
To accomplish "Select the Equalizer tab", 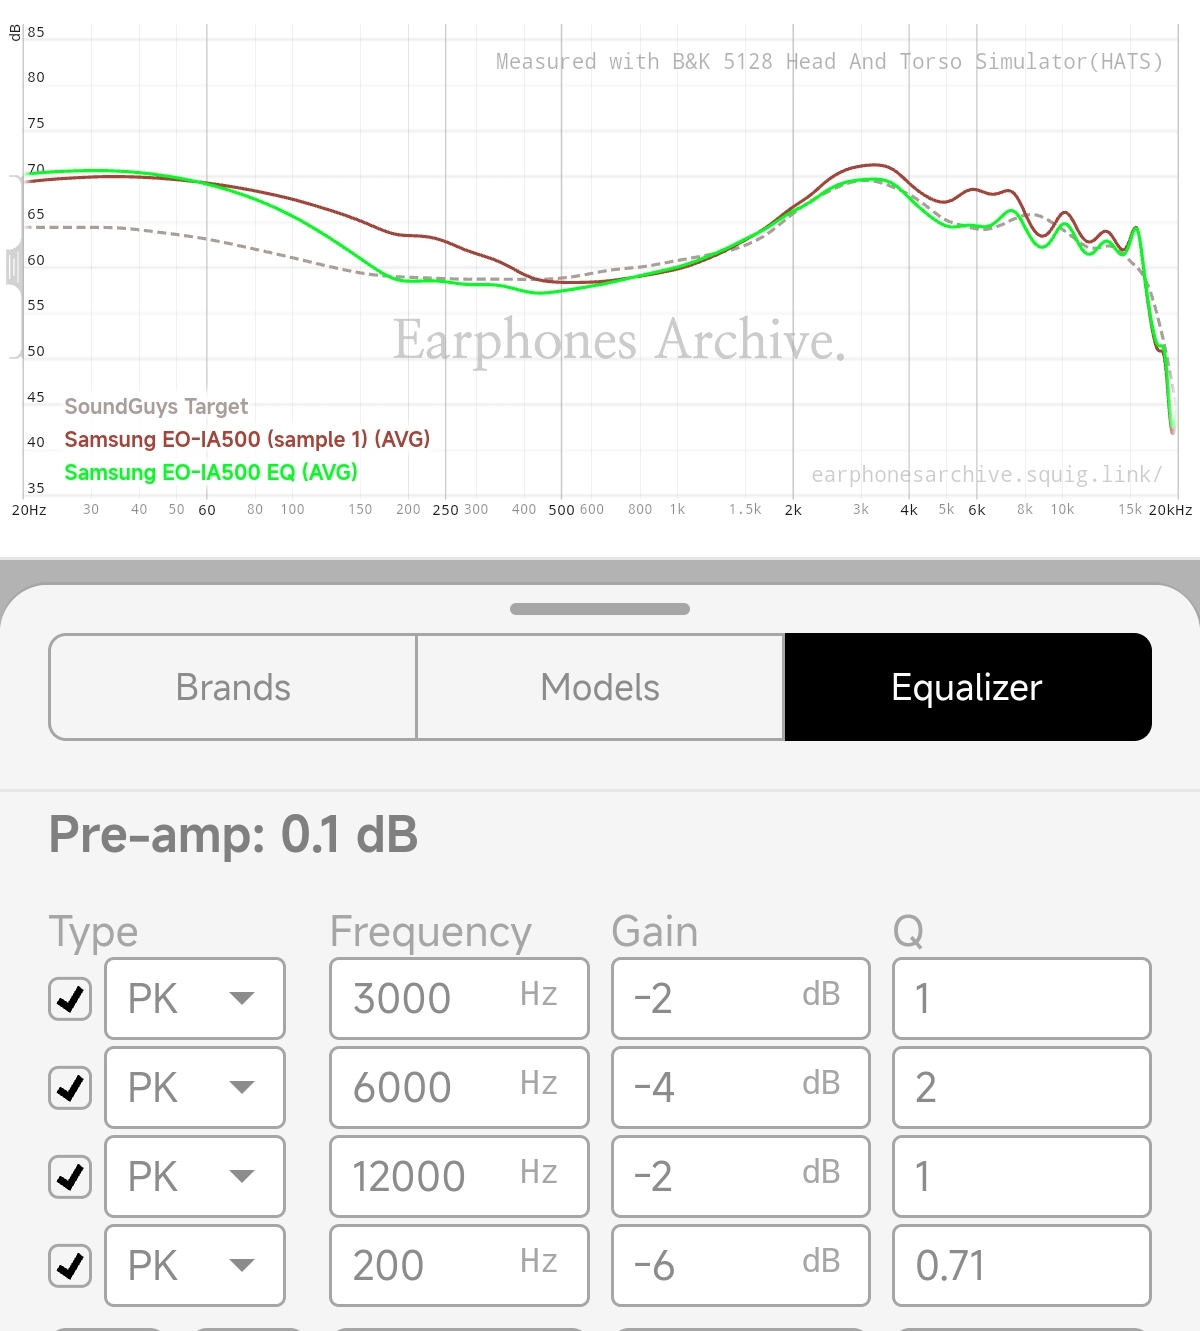I will (x=968, y=687).
